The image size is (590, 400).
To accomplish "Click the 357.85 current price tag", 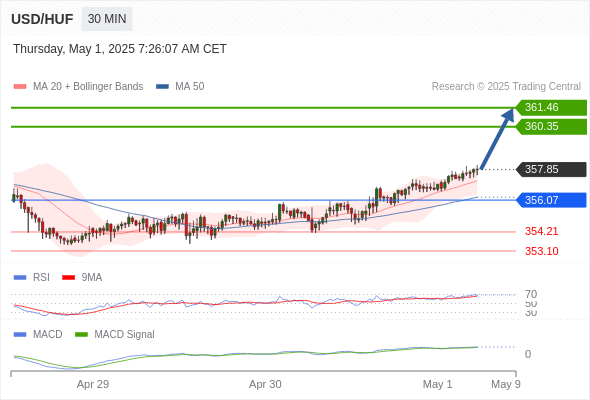I will pyautogui.click(x=551, y=169).
